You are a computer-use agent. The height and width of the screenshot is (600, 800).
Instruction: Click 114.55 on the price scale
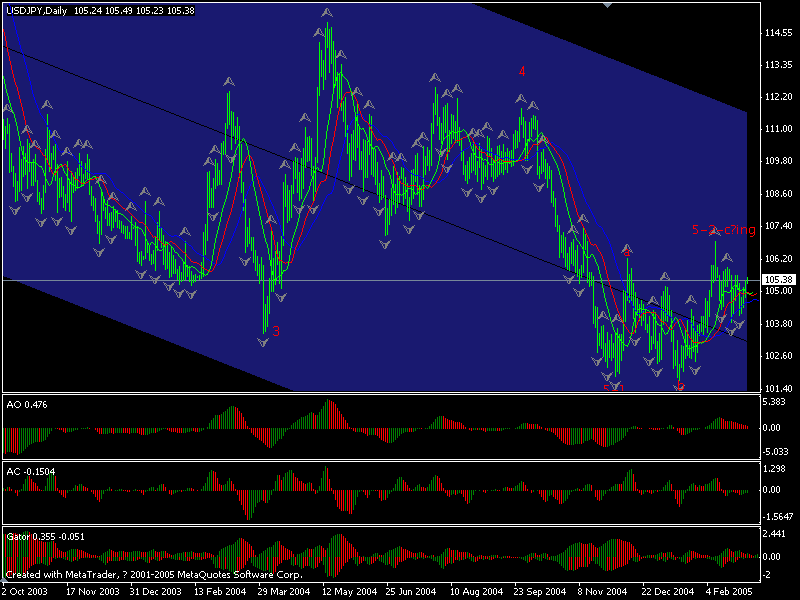pos(777,33)
